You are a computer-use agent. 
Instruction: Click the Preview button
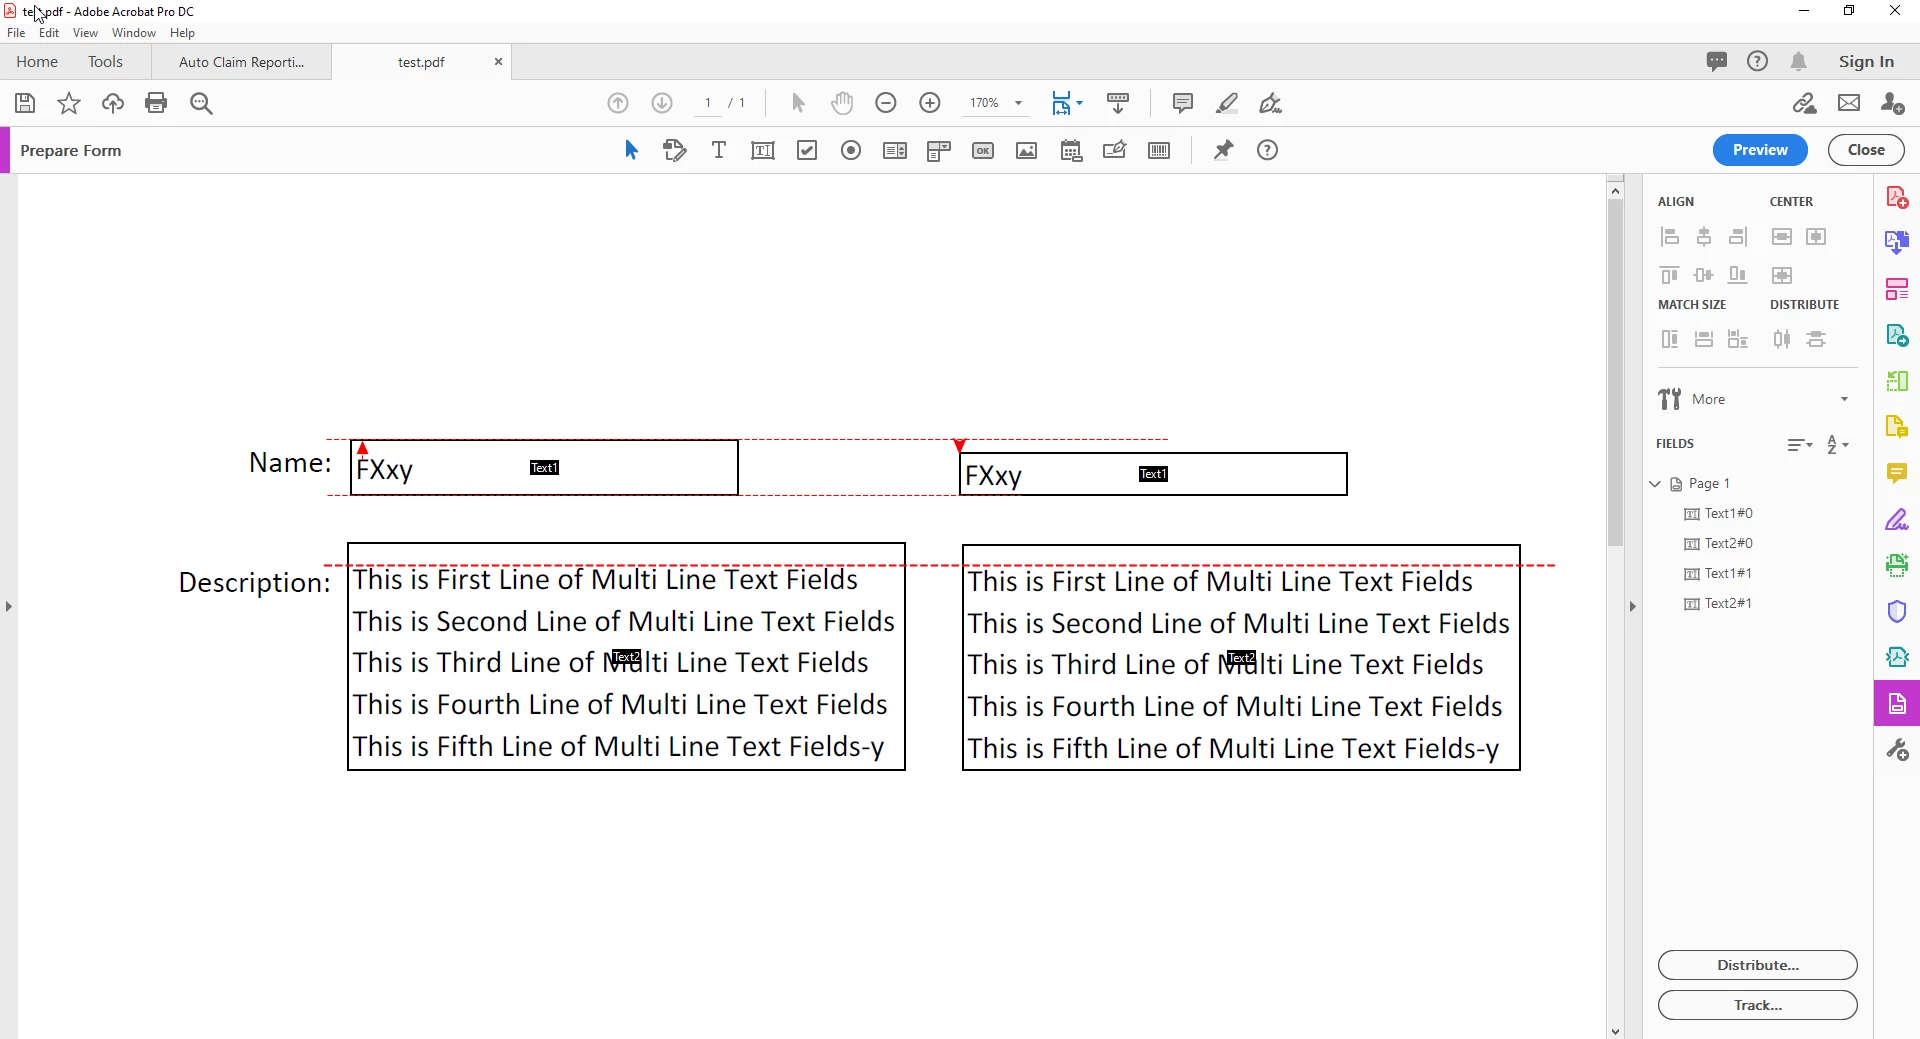coord(1760,150)
